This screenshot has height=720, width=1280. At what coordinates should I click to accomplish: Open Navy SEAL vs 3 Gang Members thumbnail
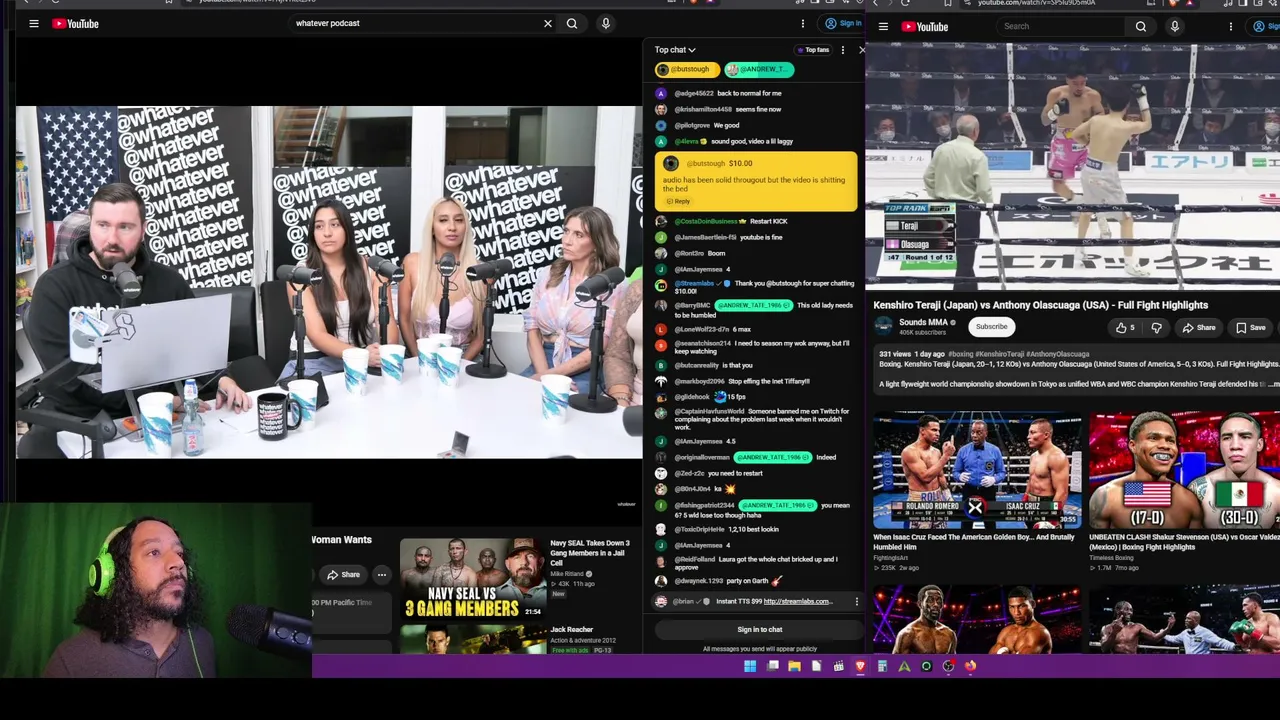[x=472, y=578]
